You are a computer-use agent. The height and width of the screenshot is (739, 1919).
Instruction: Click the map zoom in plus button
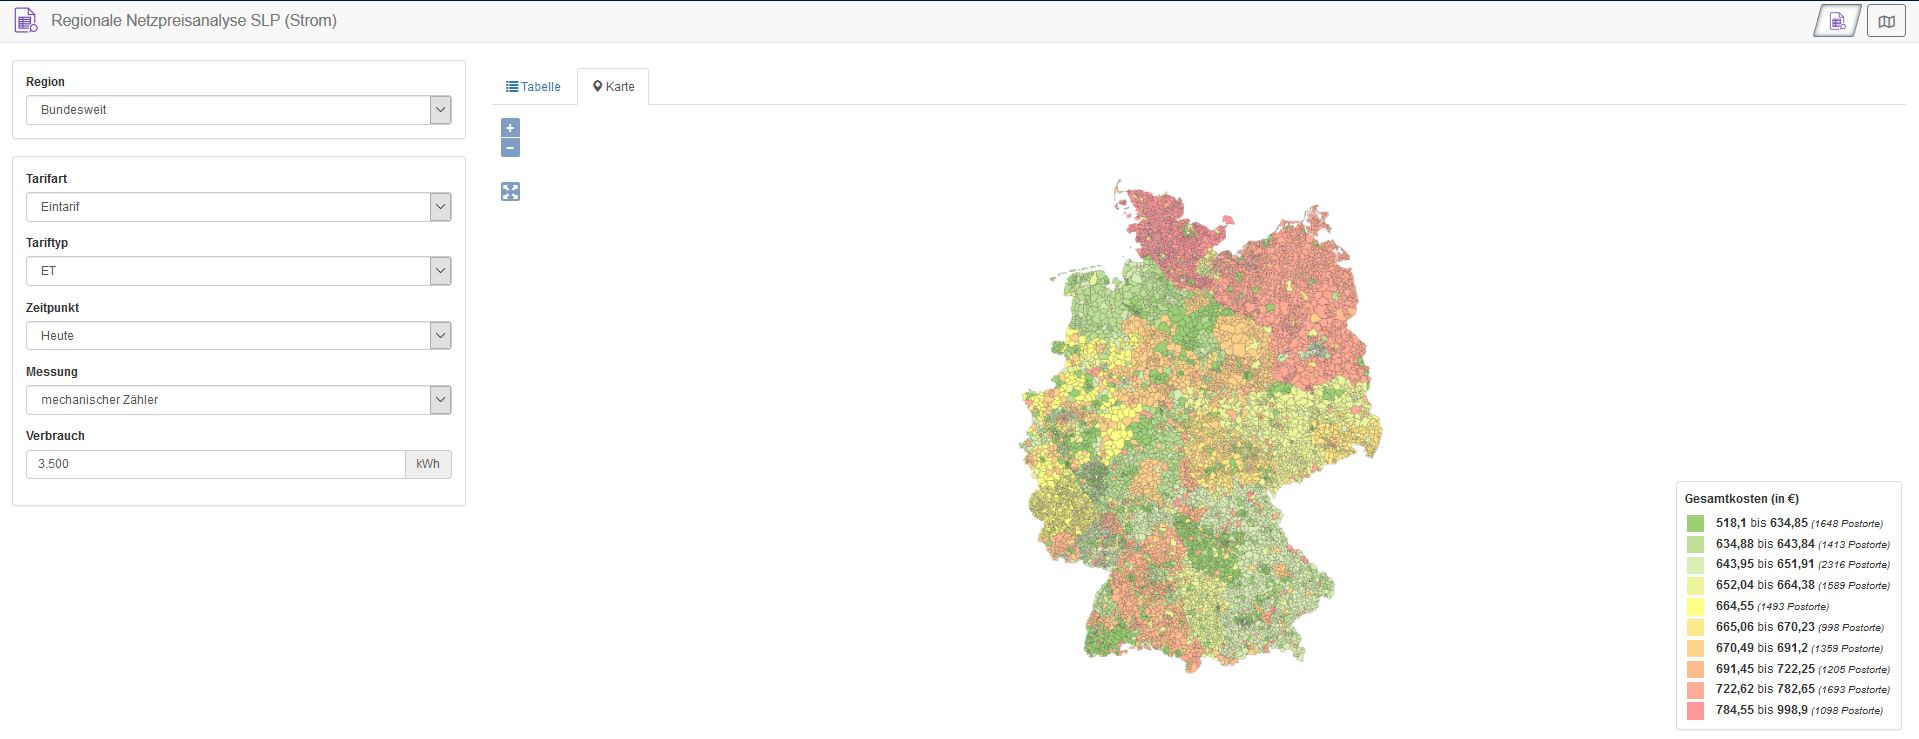510,128
